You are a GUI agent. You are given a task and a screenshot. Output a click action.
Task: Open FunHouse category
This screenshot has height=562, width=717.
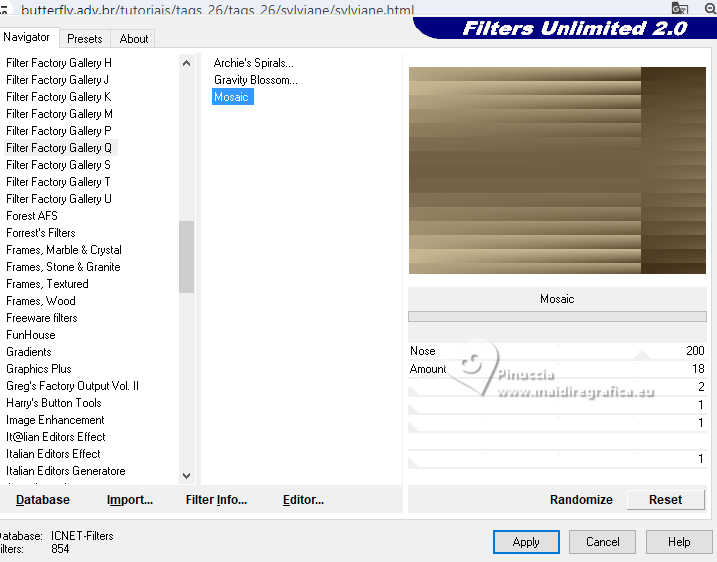(x=31, y=335)
